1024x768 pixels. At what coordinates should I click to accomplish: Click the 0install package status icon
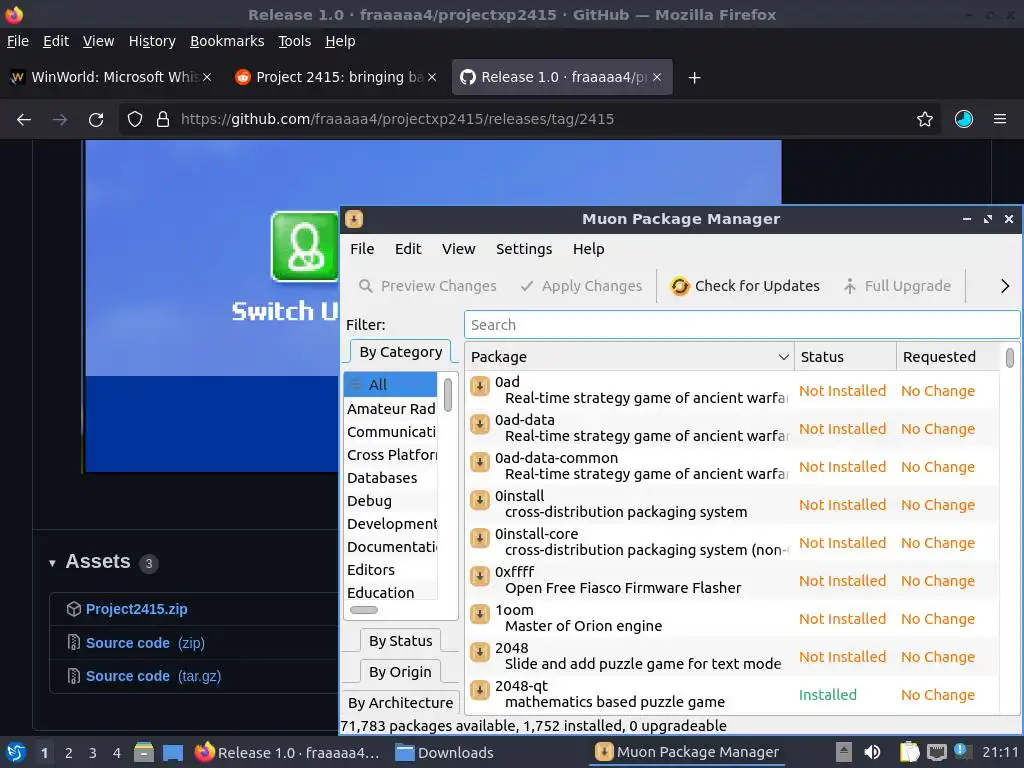coord(480,500)
